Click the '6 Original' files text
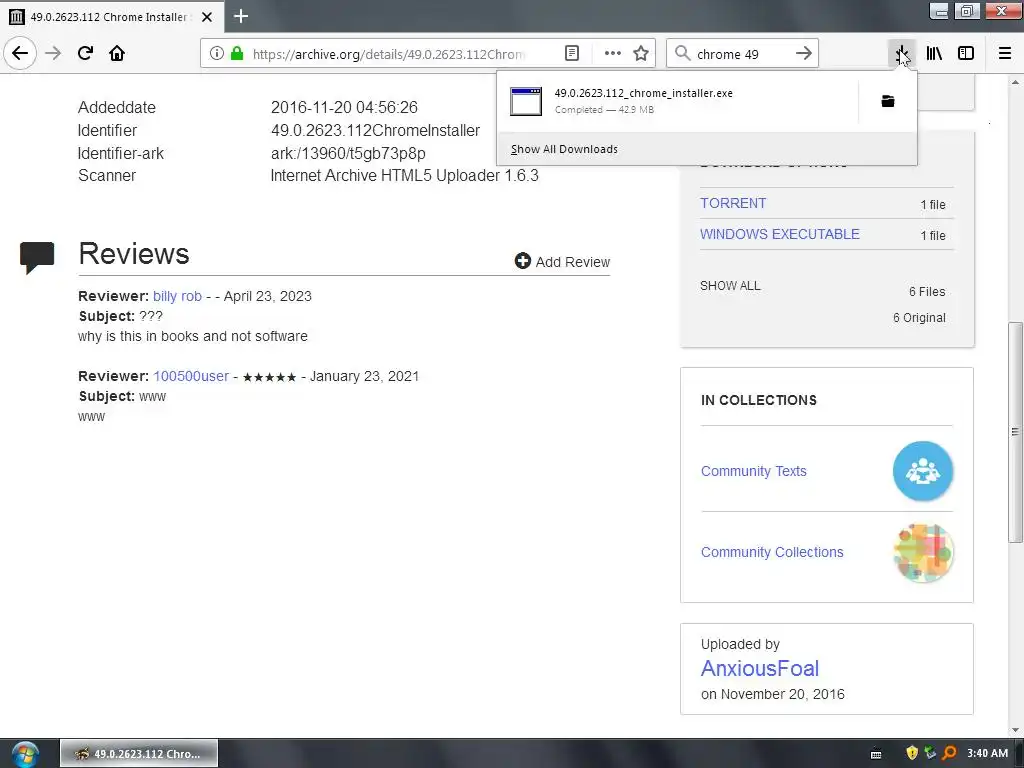Screen dimensions: 1024x768 click(x=919, y=317)
